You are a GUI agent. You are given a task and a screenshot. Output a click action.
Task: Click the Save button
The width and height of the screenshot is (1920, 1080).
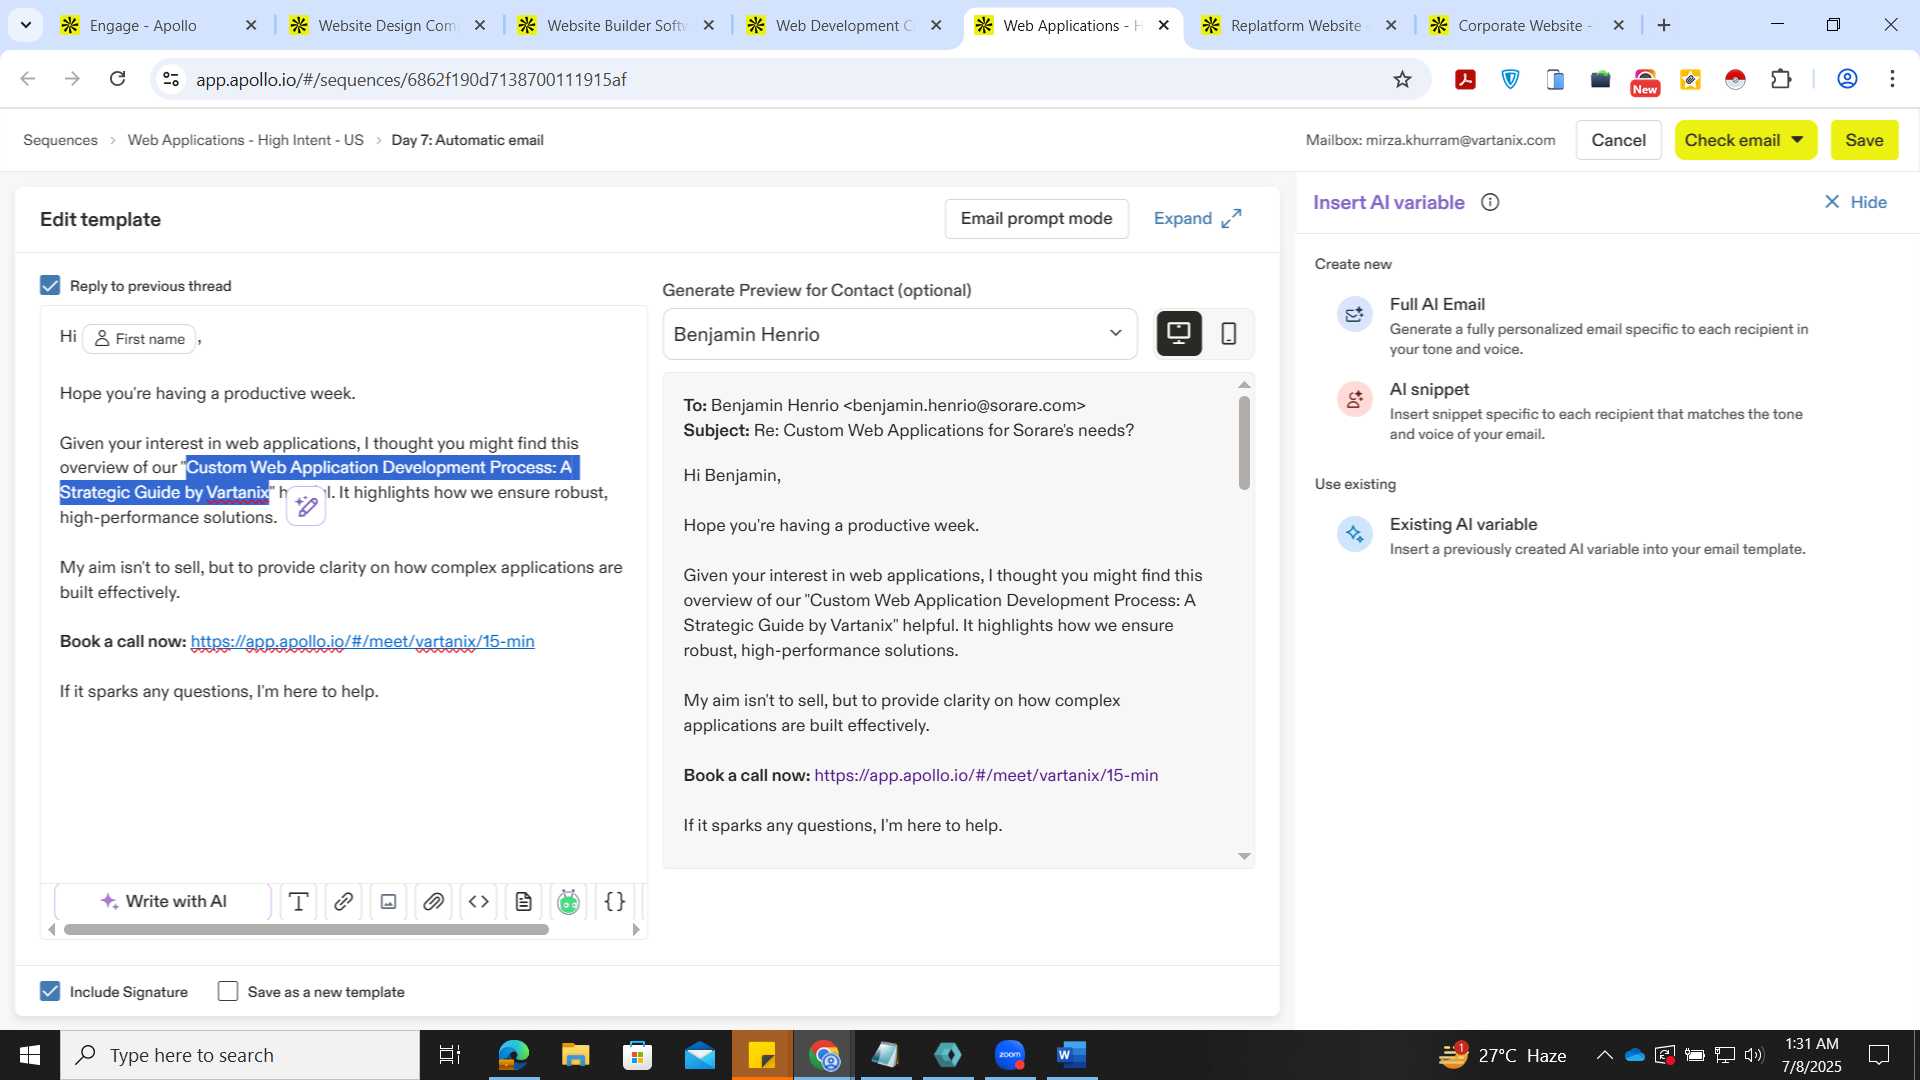tap(1864, 140)
